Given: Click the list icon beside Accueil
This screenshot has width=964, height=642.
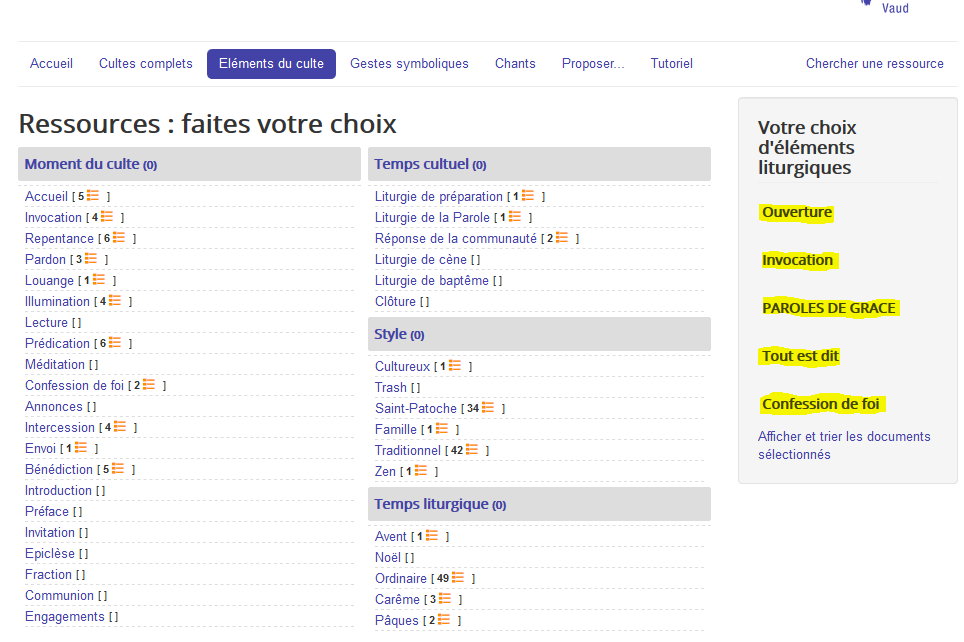Looking at the screenshot, I should (93, 196).
